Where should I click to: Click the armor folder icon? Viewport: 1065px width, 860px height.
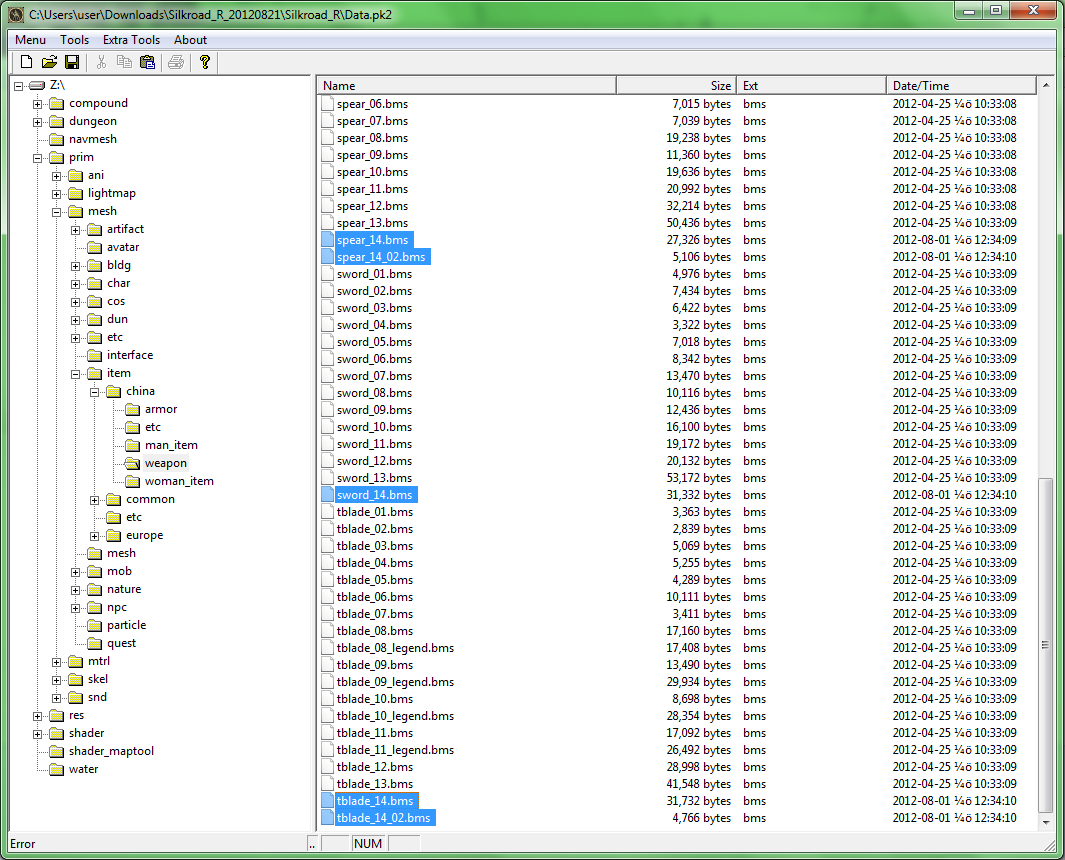(132, 410)
